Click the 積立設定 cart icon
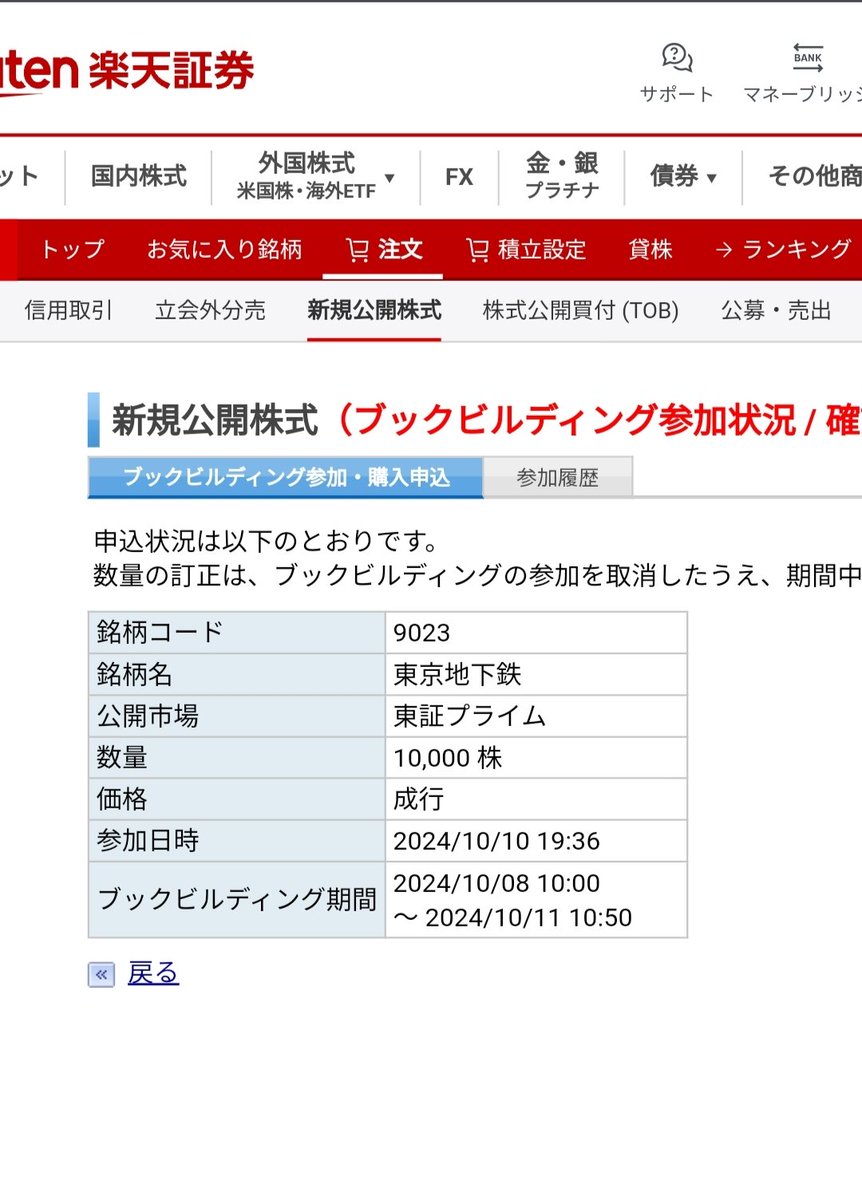 tap(478, 250)
